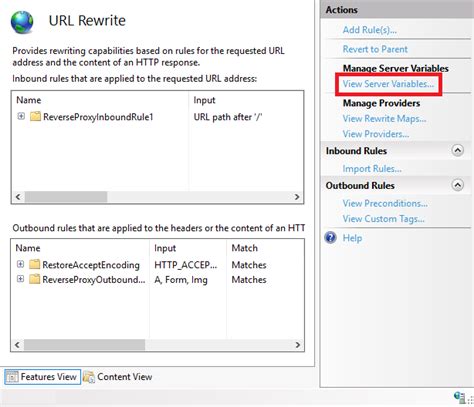Click outbound rules scroll right arrow
This screenshot has width=474, height=407.
coord(298,345)
